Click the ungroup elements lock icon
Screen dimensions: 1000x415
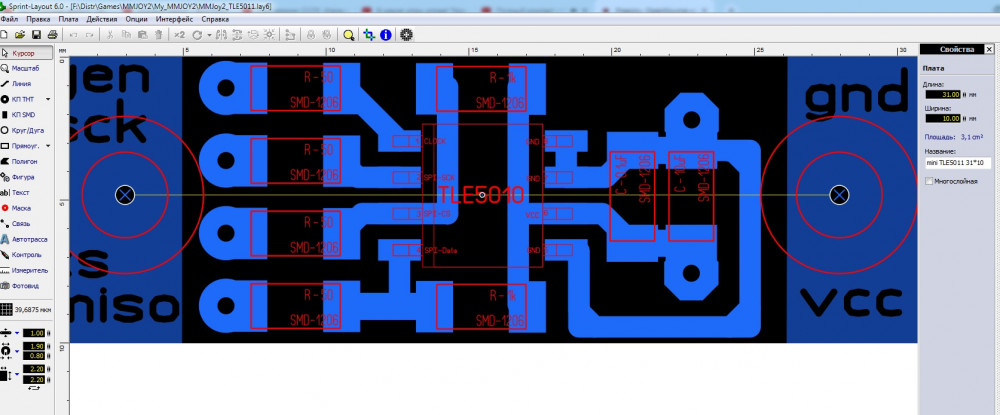coord(327,35)
